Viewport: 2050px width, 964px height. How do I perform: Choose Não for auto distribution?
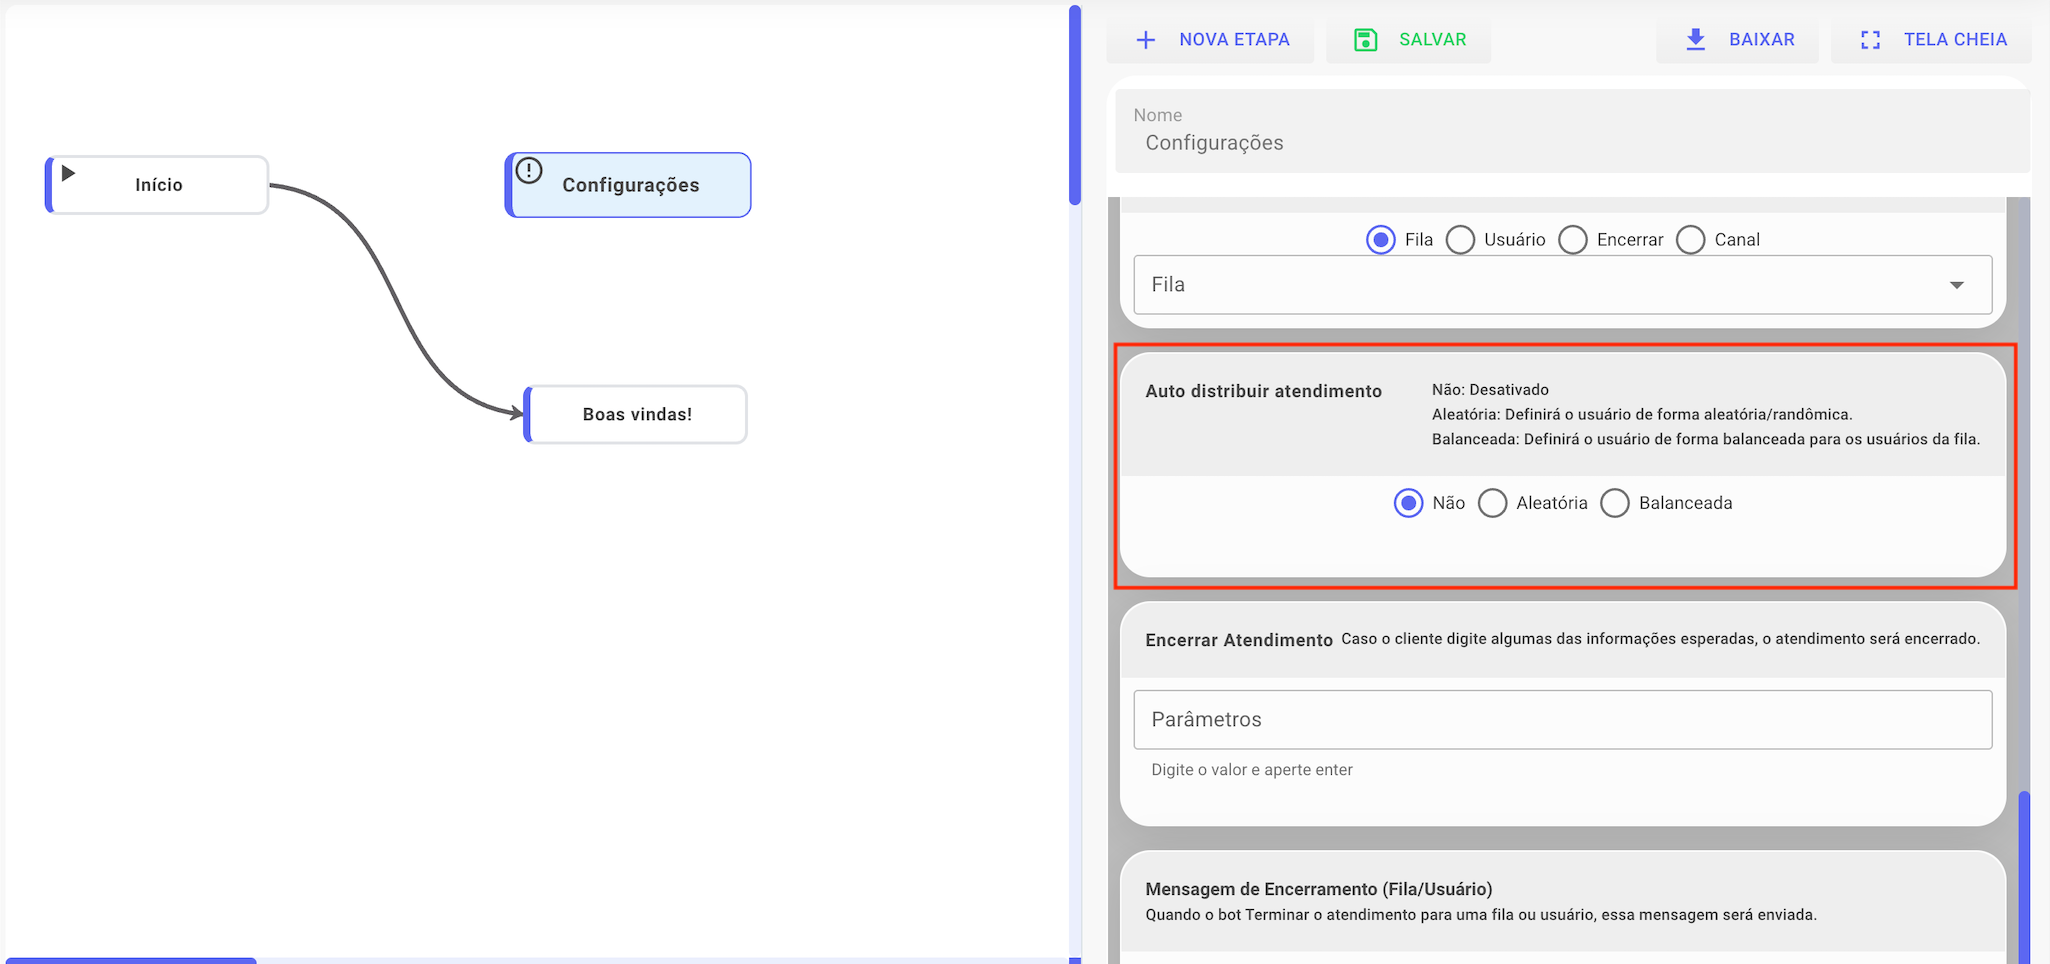point(1408,503)
